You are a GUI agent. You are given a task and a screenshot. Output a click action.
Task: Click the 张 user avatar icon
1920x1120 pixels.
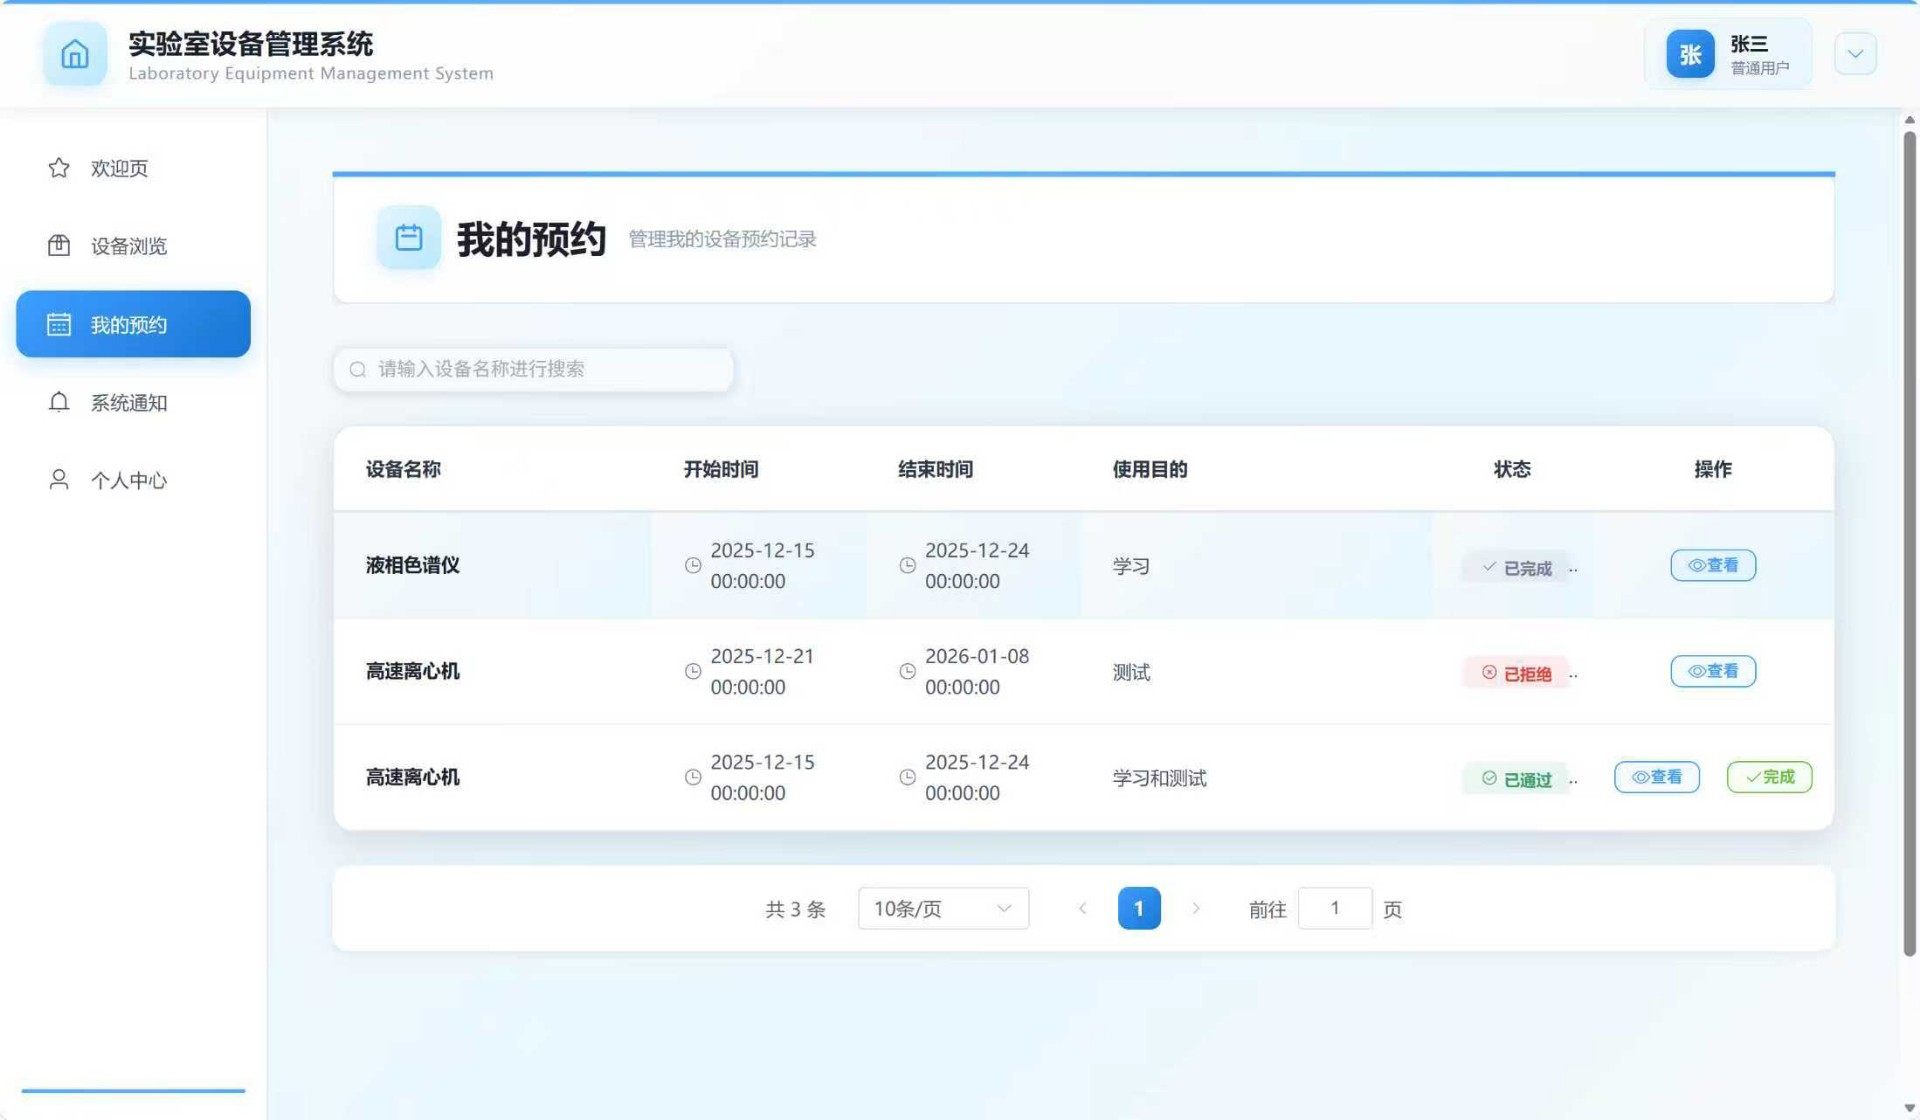(1690, 54)
